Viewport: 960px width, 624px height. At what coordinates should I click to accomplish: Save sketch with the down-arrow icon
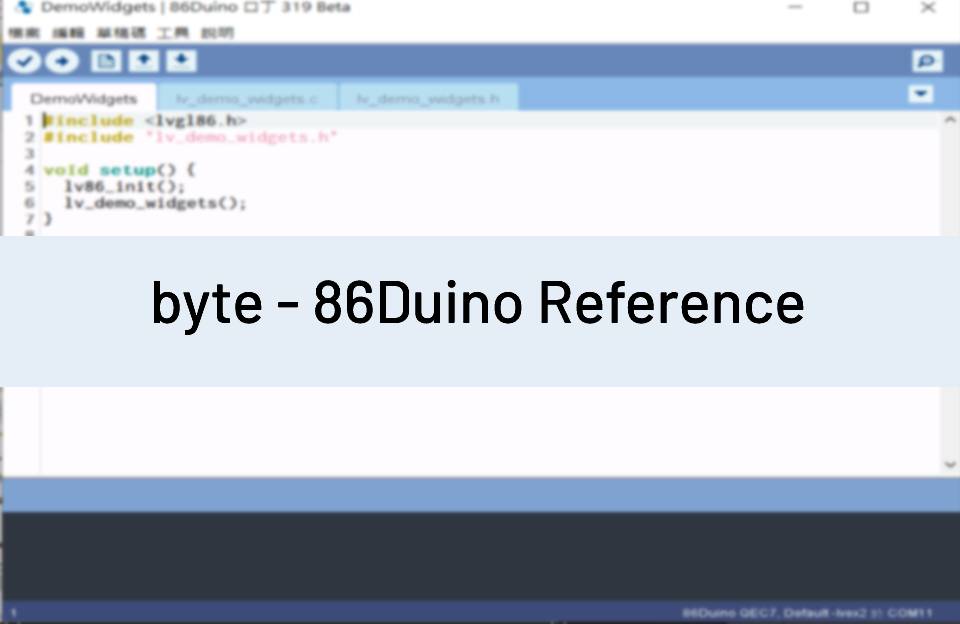click(x=181, y=61)
